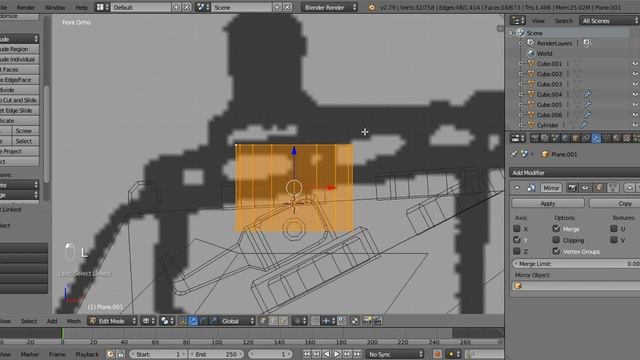Open the All Scenes outliner dropdown
The height and width of the screenshot is (360, 640).
tap(609, 20)
